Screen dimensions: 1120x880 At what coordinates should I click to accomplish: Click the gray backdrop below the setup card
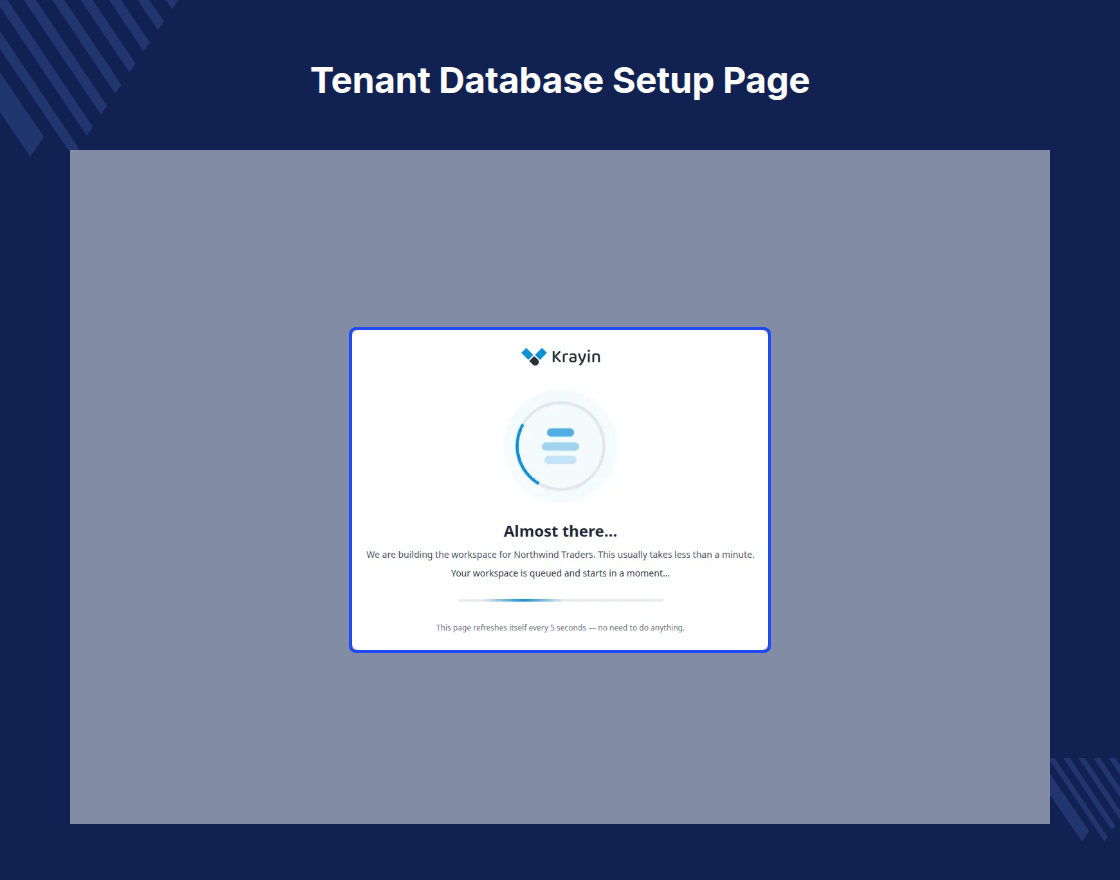tap(560, 738)
